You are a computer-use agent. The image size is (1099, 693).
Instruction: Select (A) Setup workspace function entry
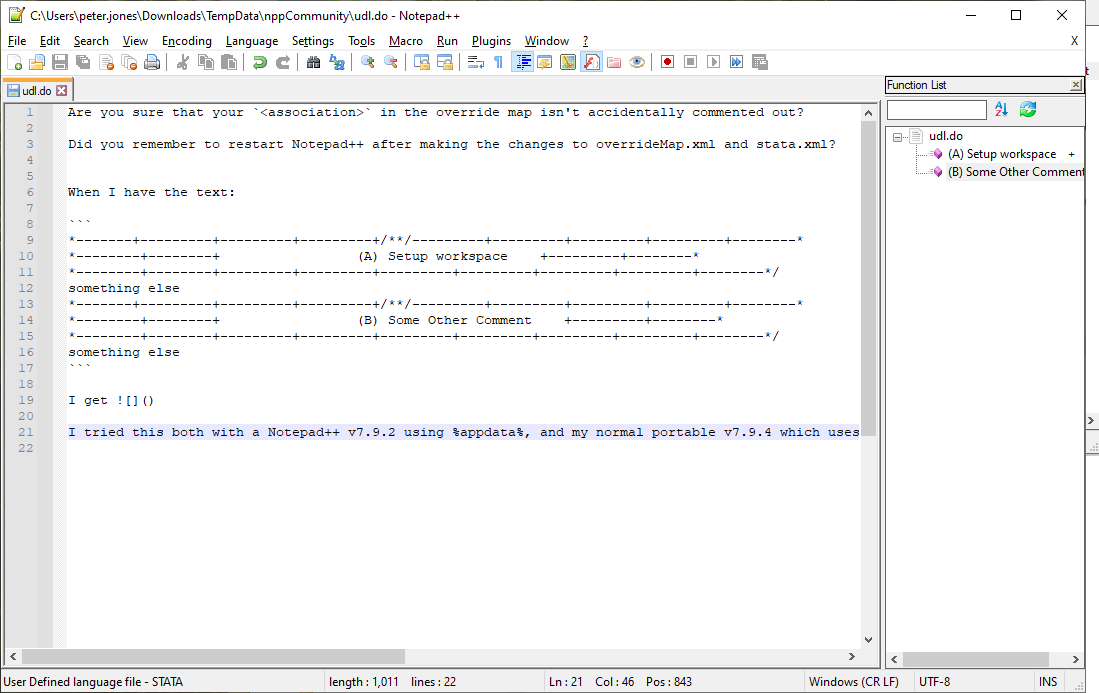[x=1002, y=154]
